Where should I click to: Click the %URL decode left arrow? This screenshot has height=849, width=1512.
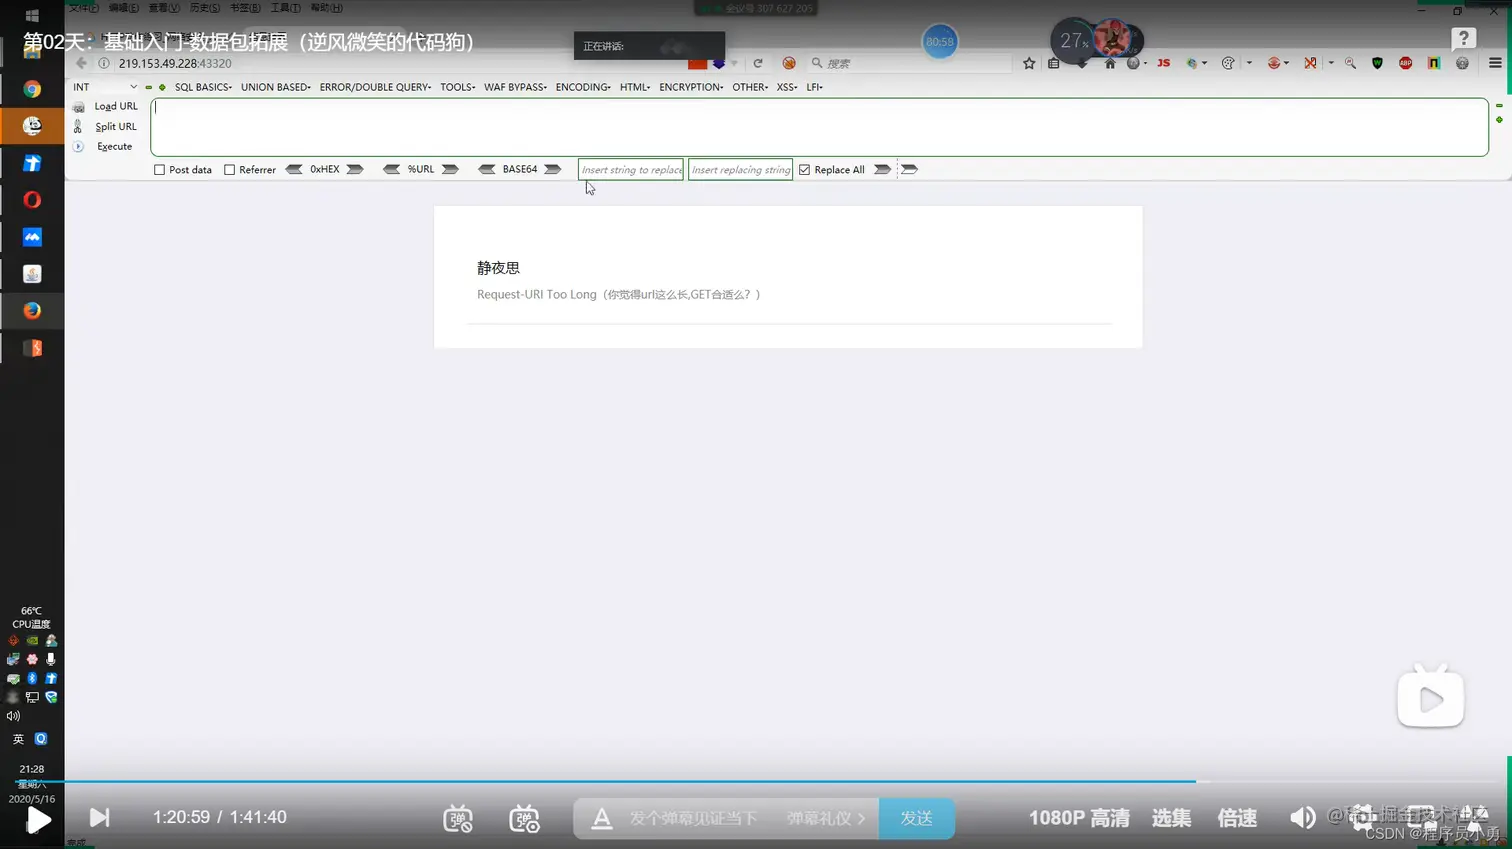391,169
